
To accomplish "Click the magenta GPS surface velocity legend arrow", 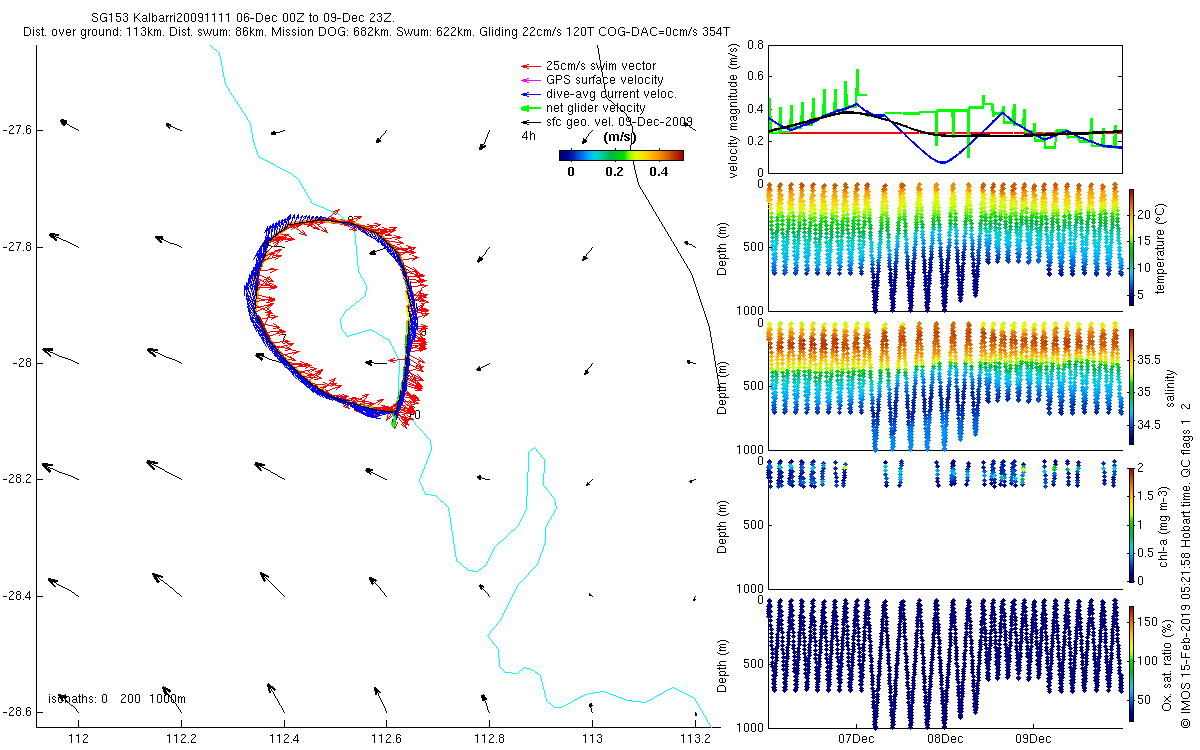I will coord(531,80).
